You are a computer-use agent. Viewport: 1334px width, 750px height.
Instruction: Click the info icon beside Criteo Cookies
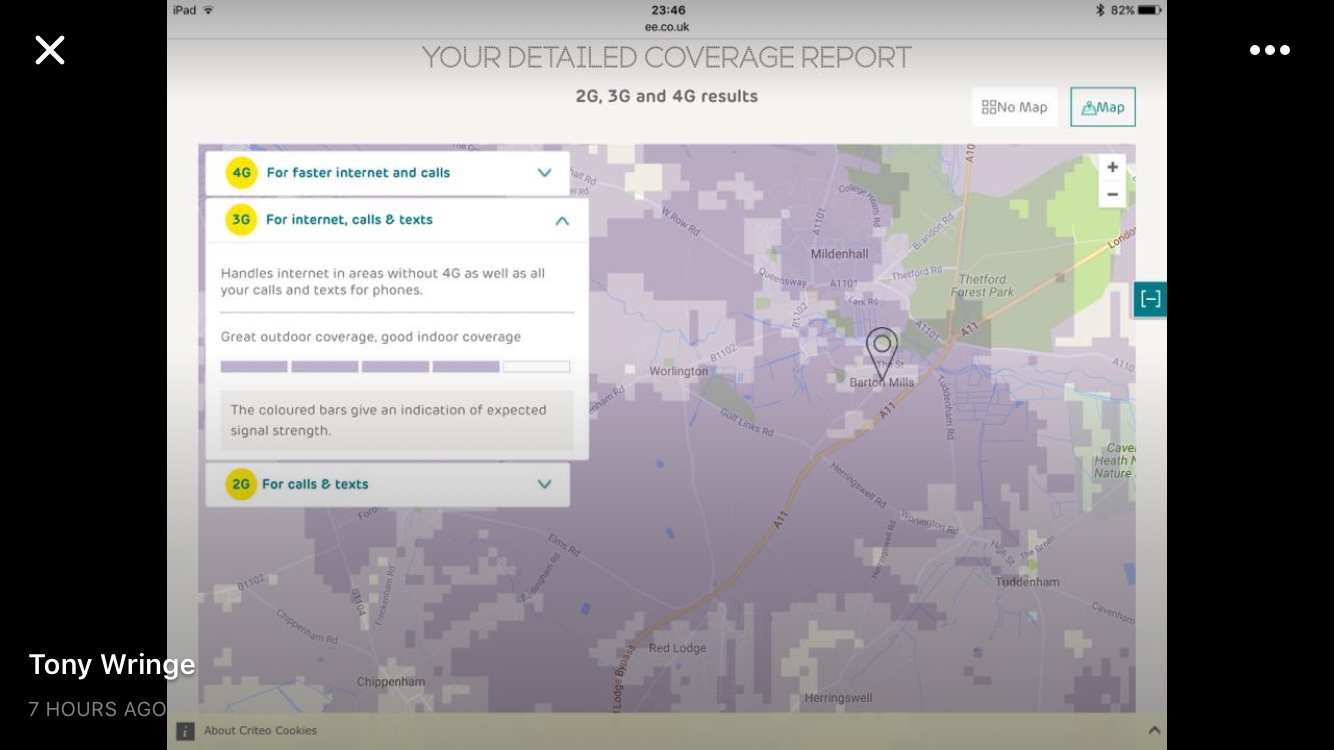(x=185, y=731)
